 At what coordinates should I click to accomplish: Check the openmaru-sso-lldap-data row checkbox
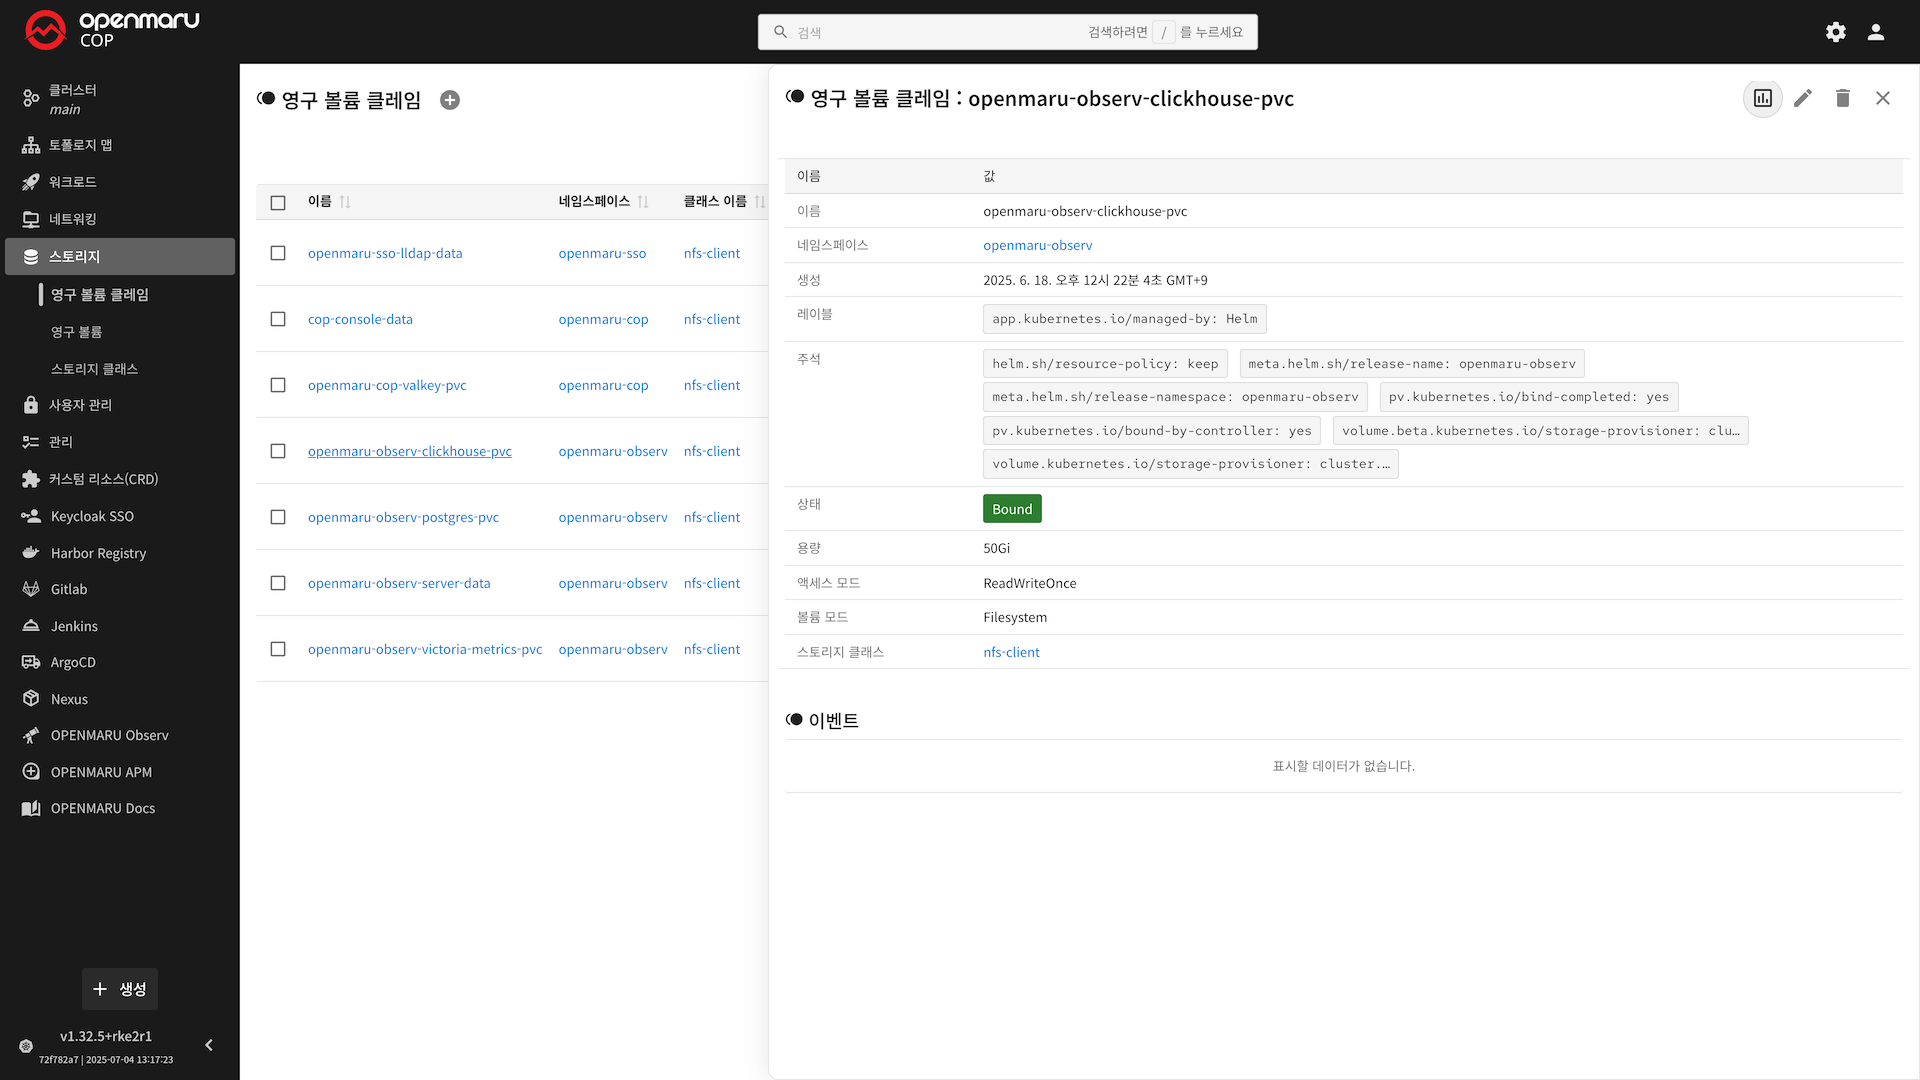point(278,253)
